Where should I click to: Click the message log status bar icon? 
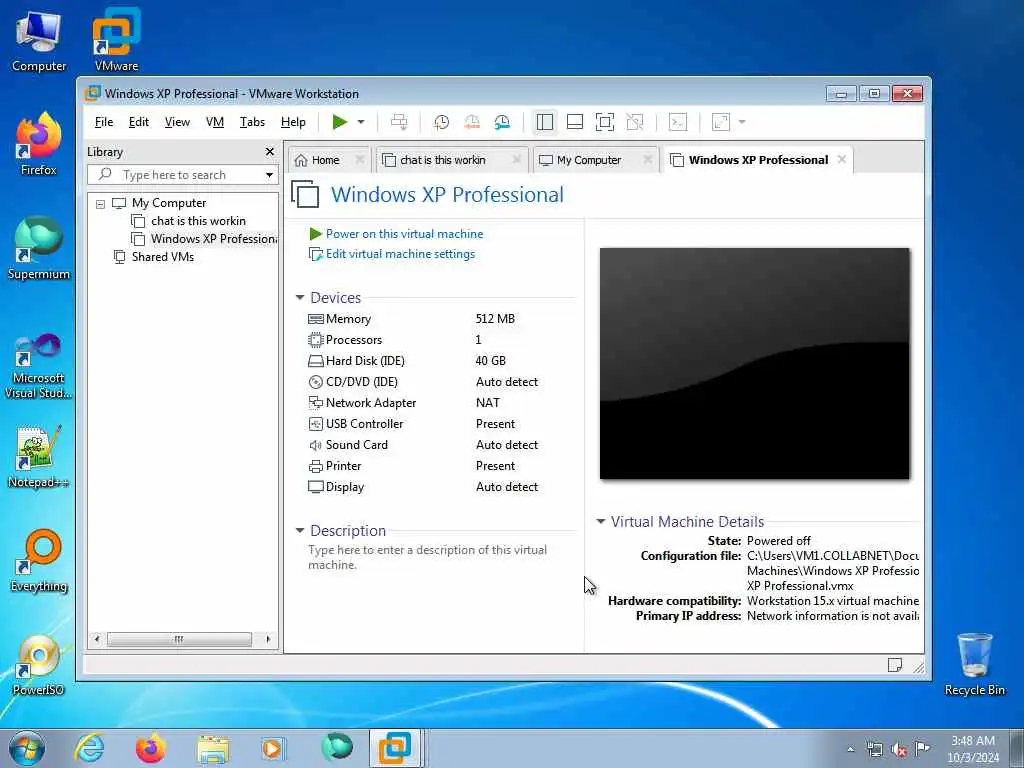point(895,665)
